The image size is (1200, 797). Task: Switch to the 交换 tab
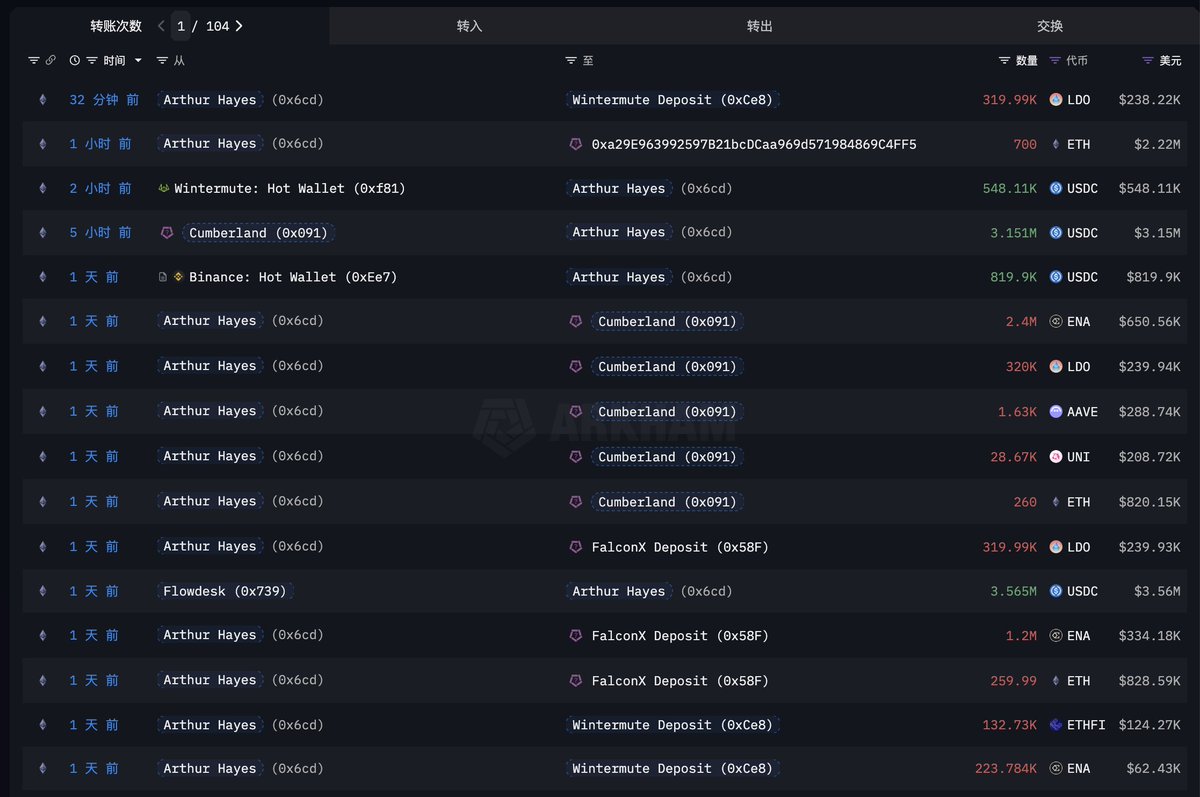(x=1050, y=26)
